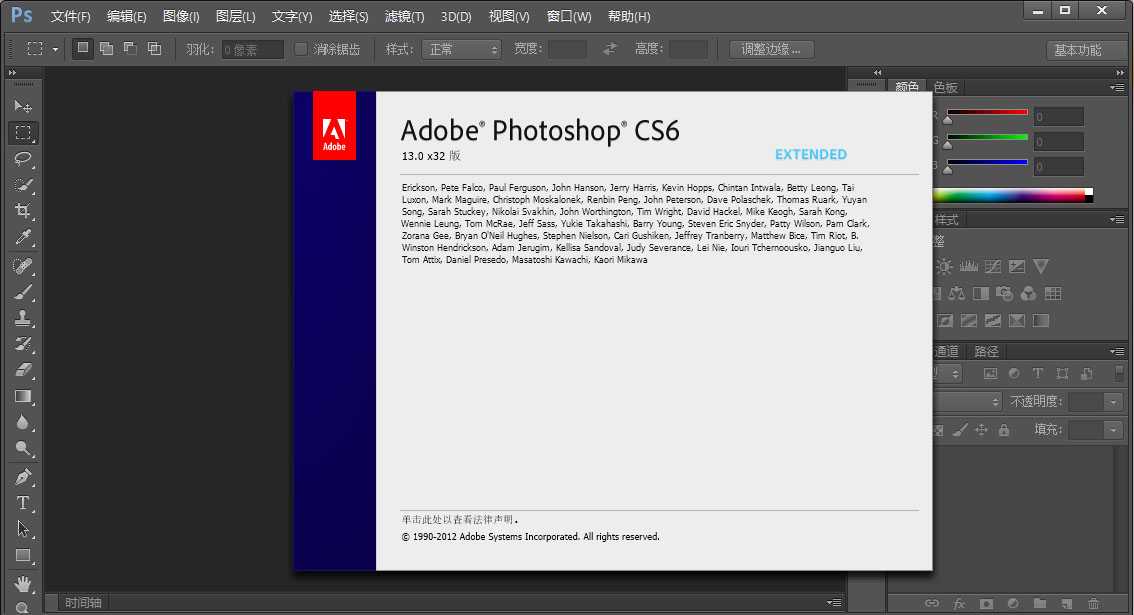The width and height of the screenshot is (1134, 615).
Task: Open the 滤镜(T) menu
Action: pos(404,16)
